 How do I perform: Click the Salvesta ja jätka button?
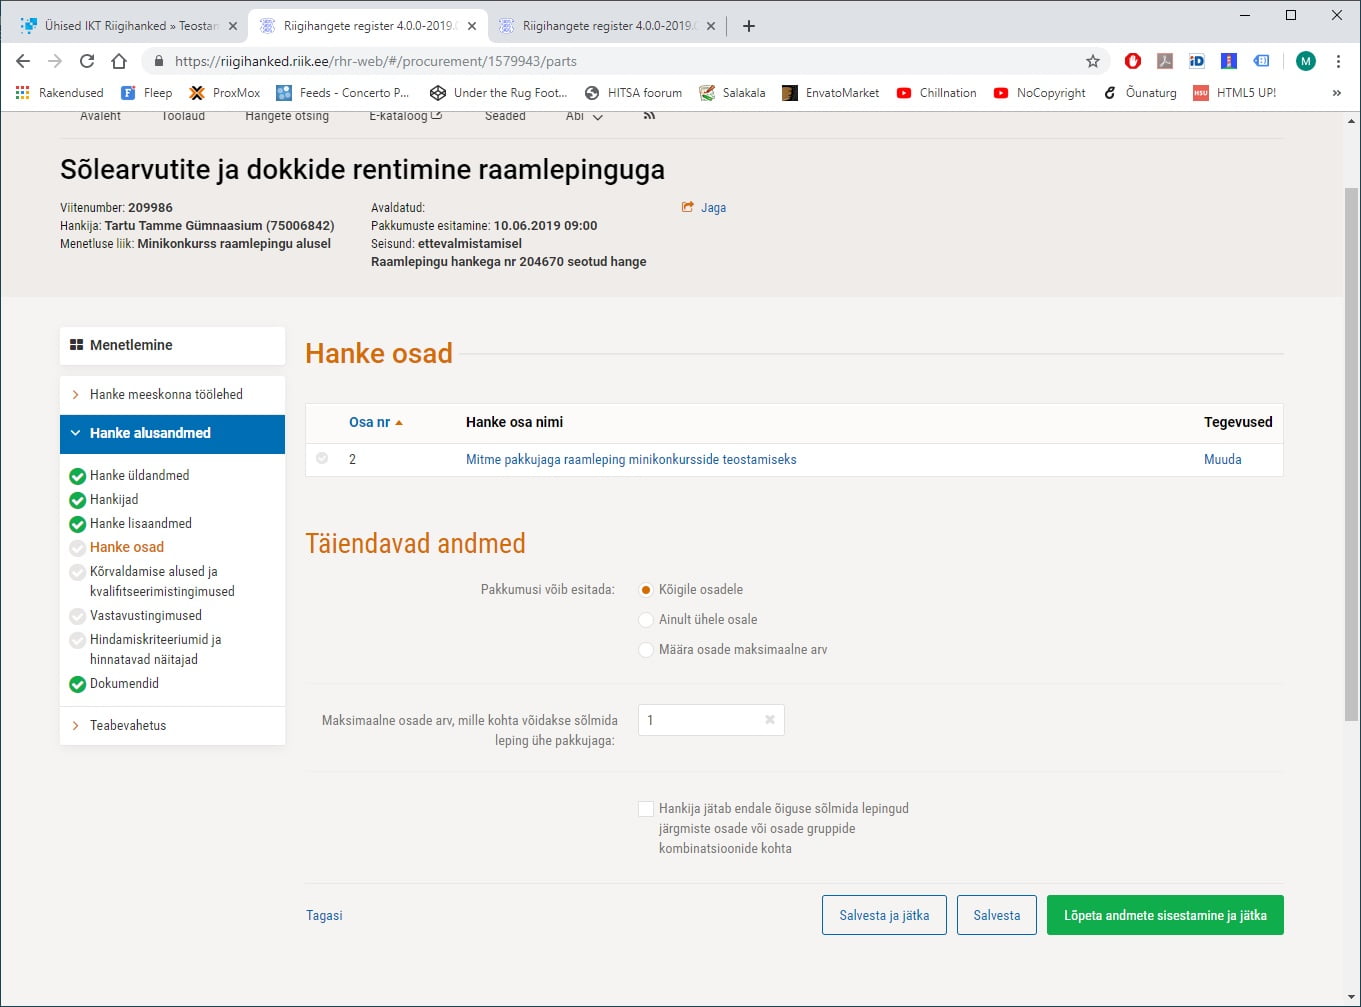pyautogui.click(x=884, y=915)
